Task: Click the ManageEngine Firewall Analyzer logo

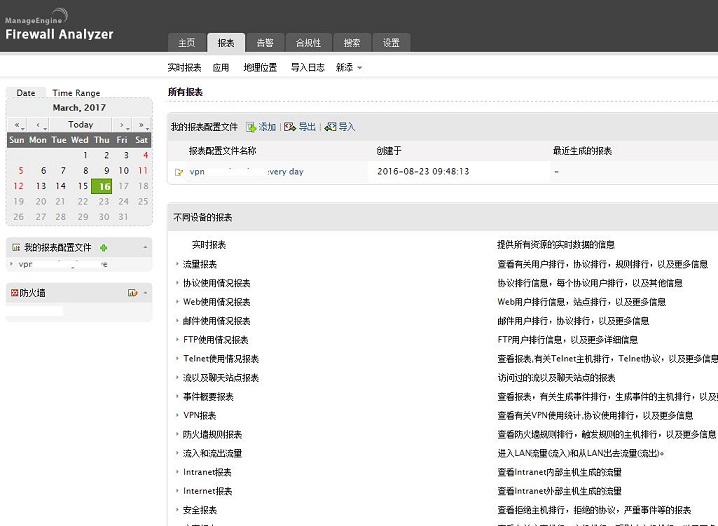Action: pyautogui.click(x=60, y=27)
